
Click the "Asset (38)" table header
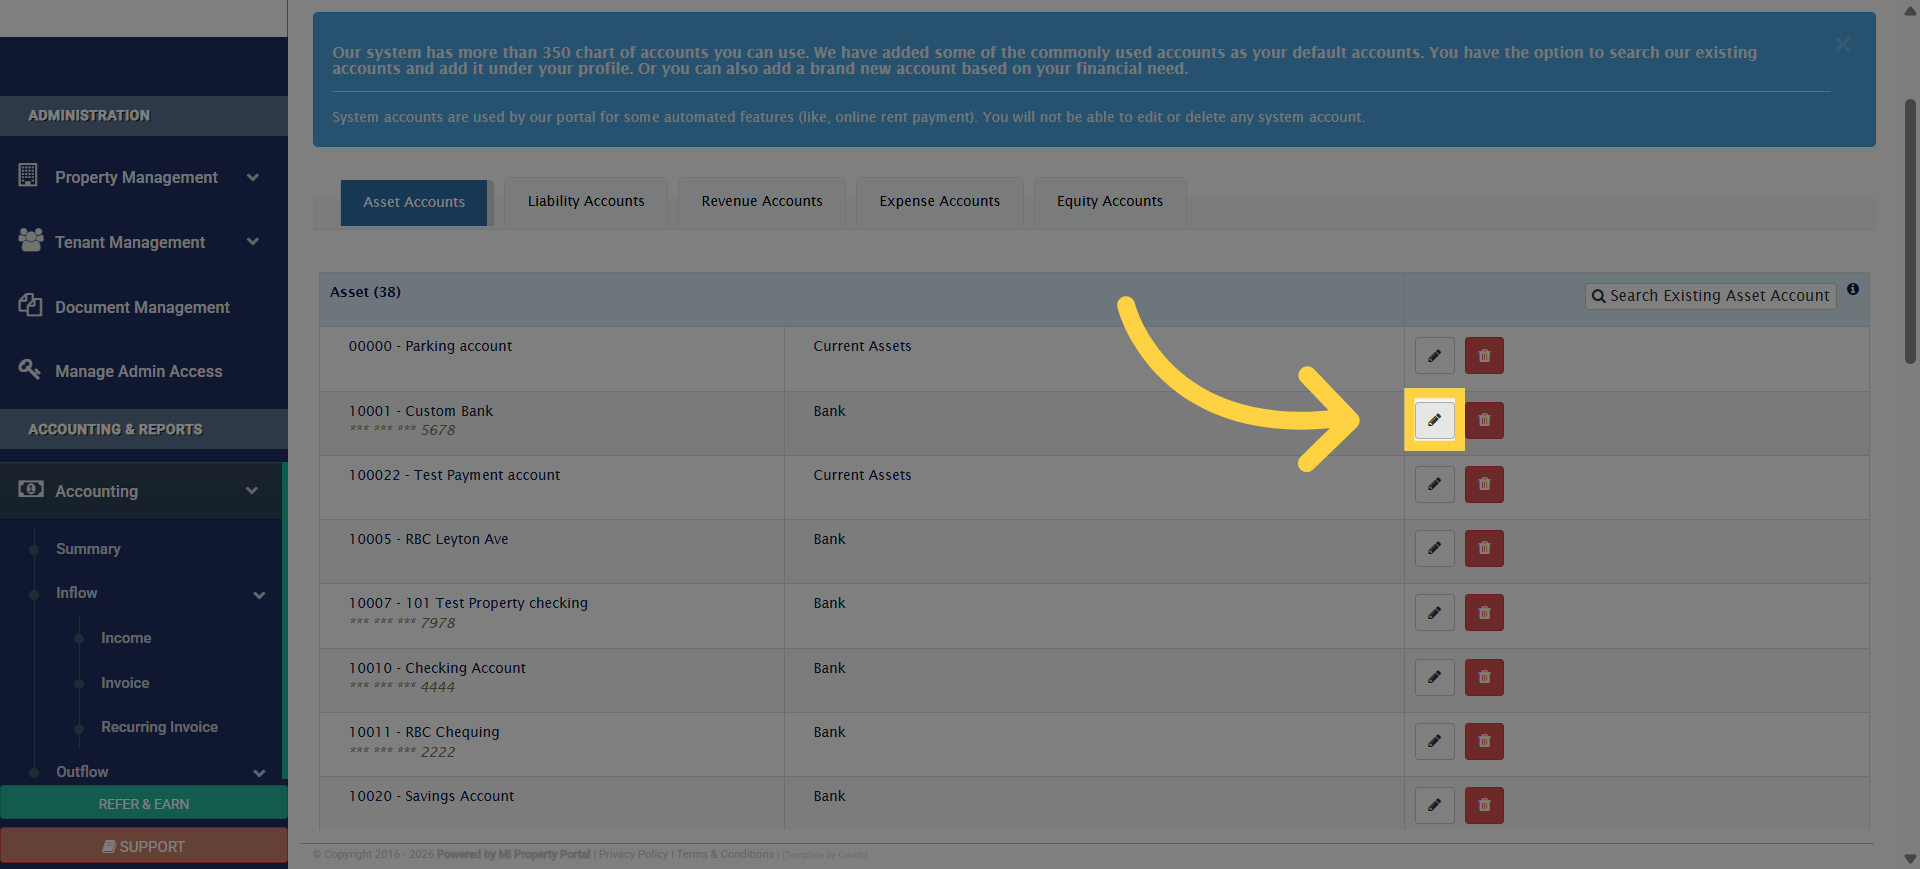point(365,292)
